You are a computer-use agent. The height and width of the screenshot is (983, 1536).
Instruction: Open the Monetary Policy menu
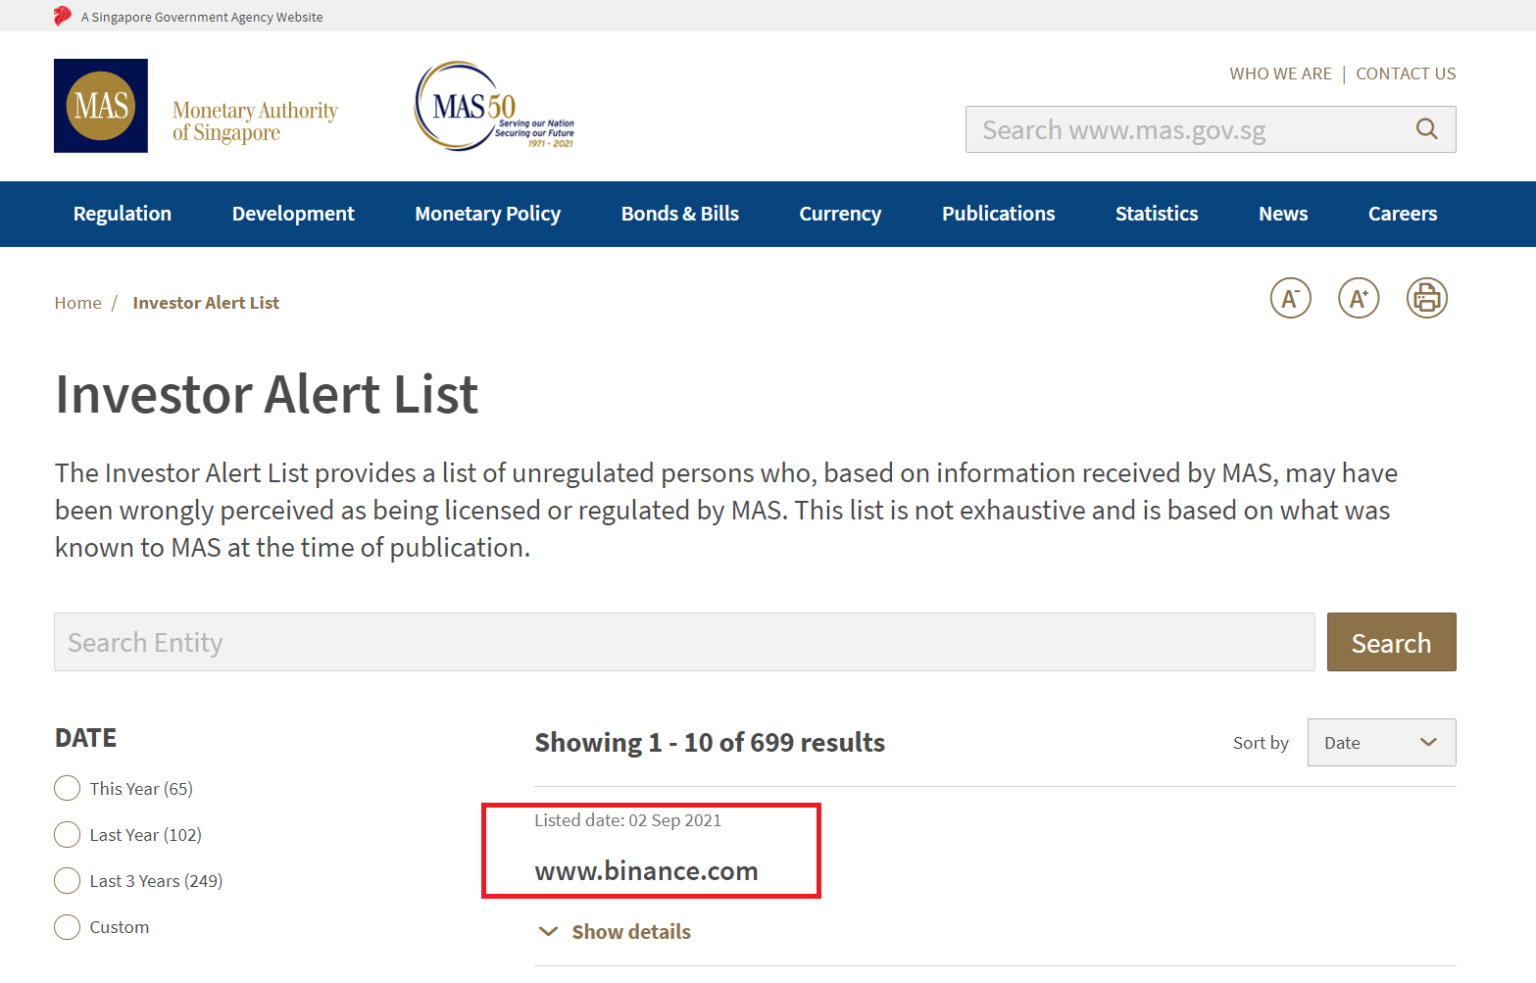487,213
